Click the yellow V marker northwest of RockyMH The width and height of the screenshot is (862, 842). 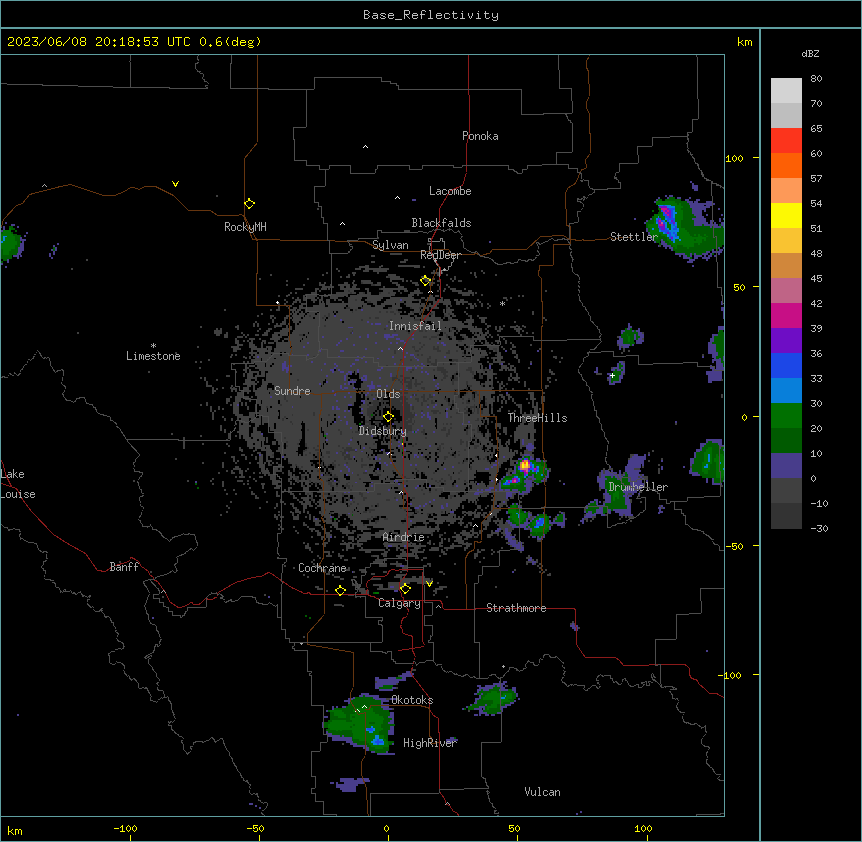pos(175,184)
